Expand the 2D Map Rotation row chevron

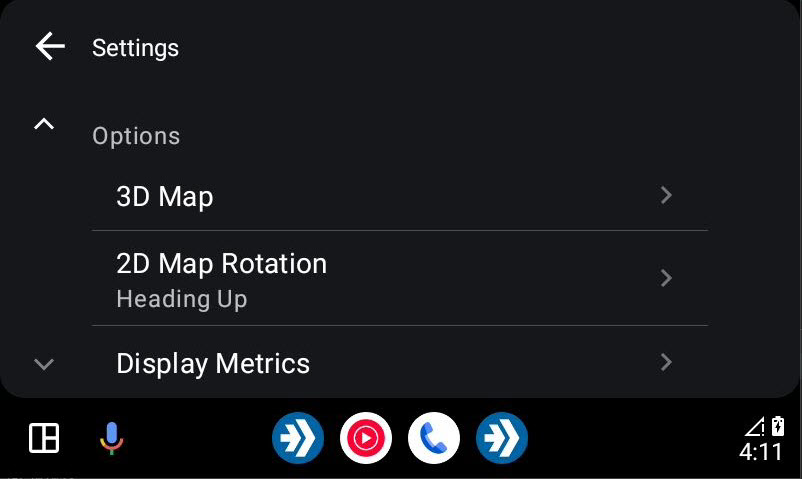coord(665,278)
